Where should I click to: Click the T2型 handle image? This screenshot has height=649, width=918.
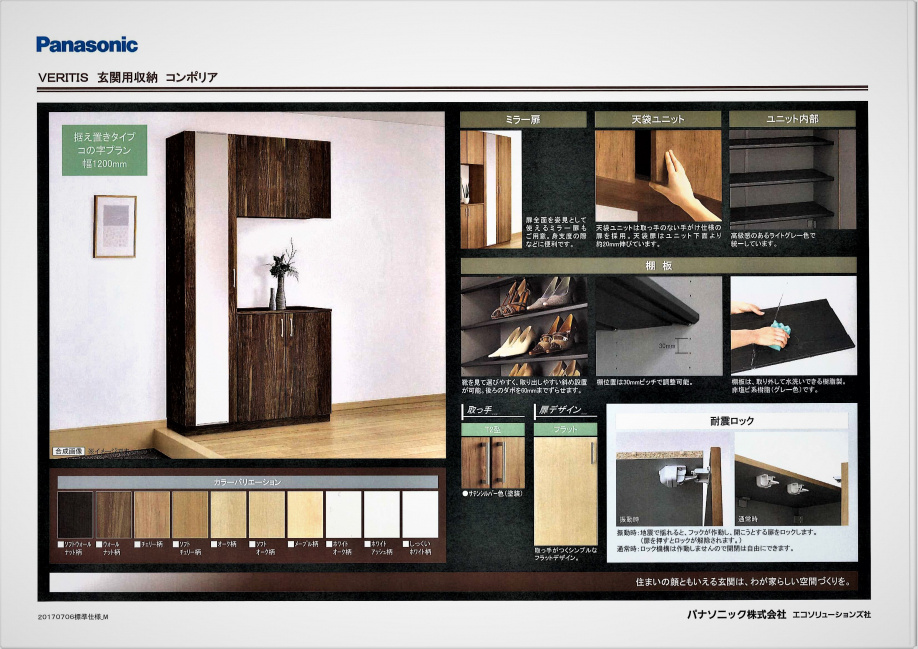[x=492, y=461]
